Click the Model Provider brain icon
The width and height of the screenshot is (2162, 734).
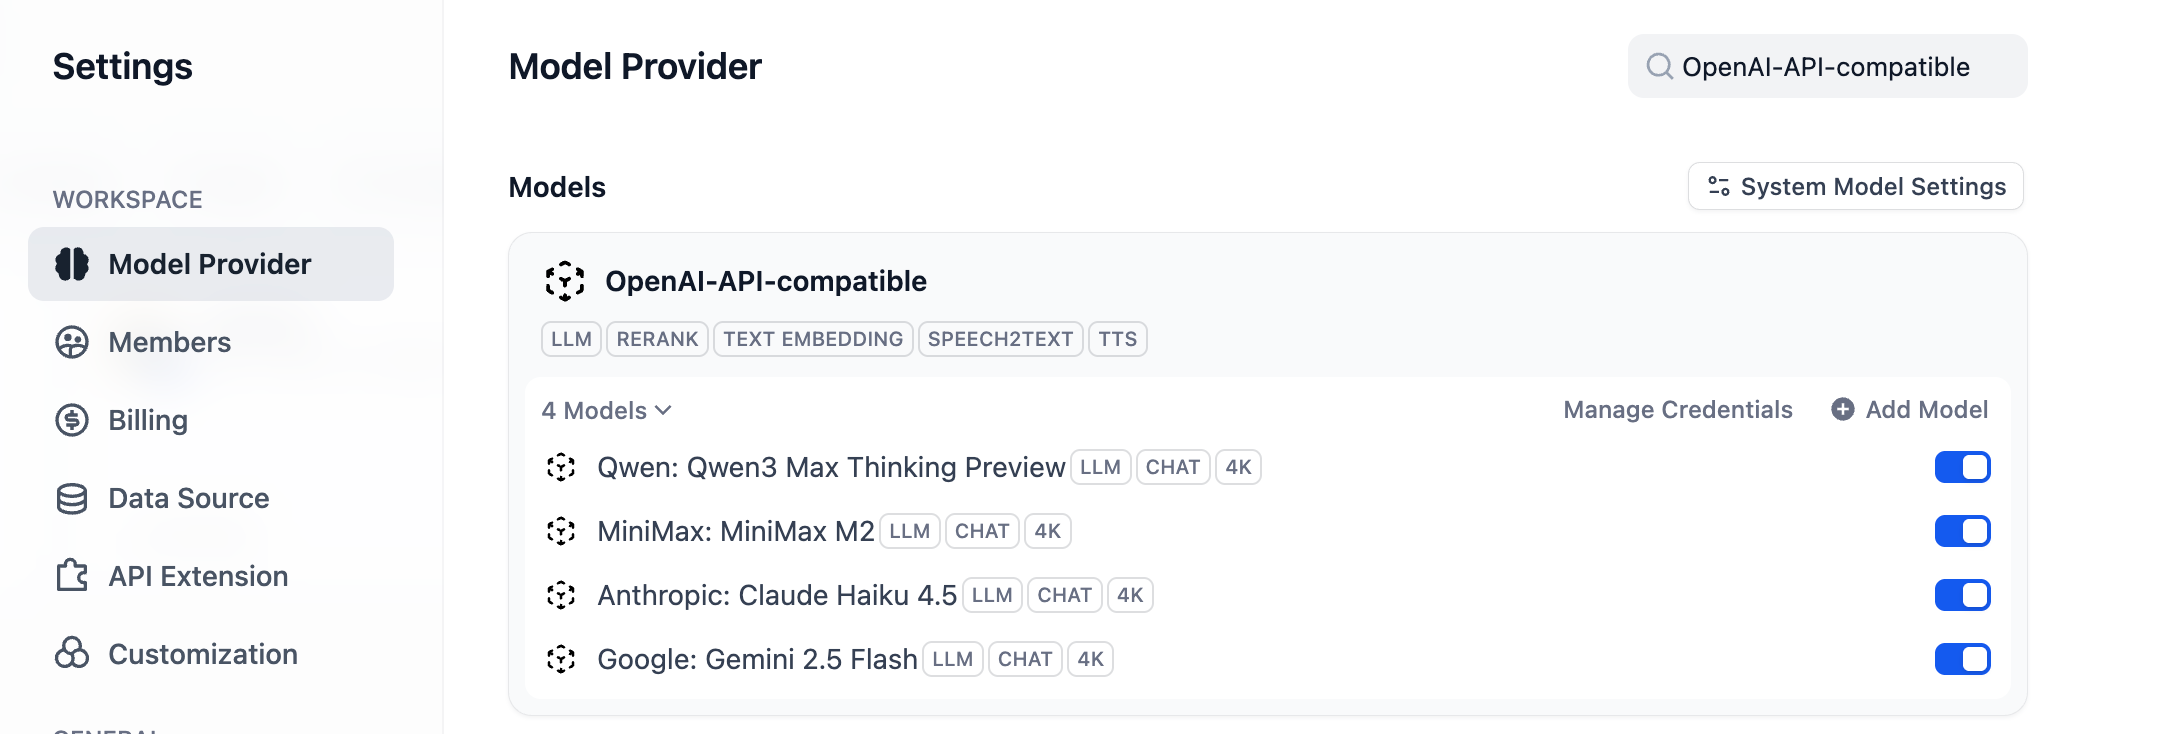[x=72, y=264]
